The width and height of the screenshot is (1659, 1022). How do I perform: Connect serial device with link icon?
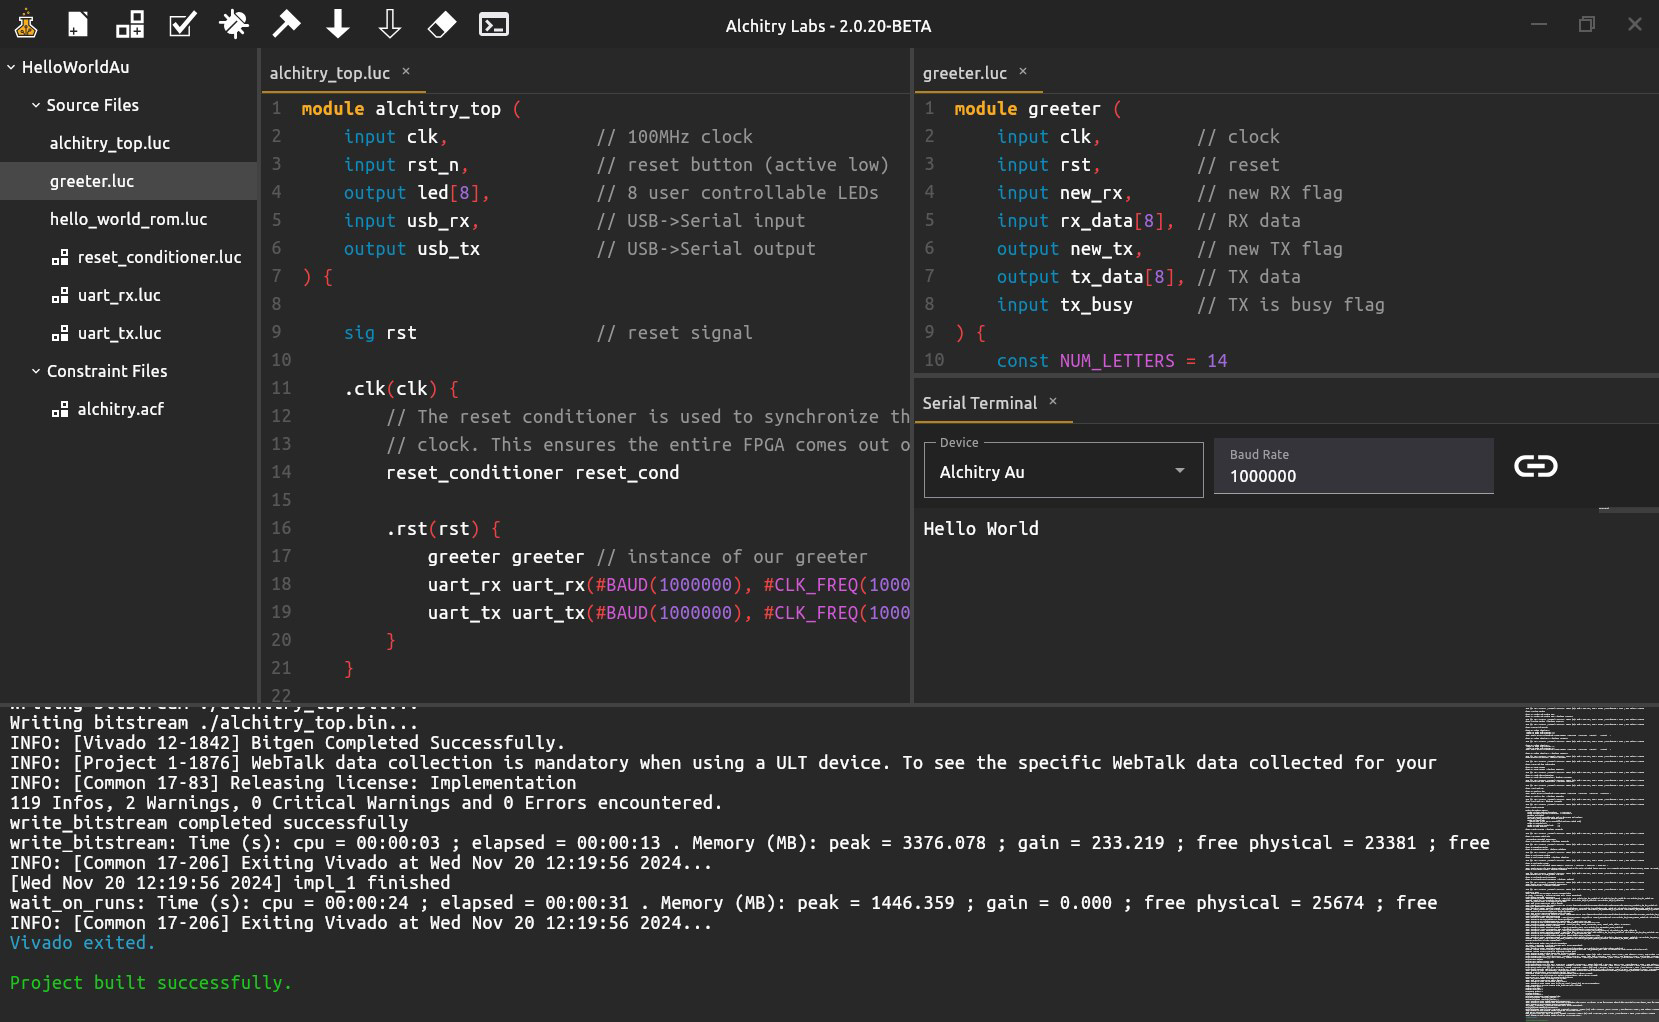[1535, 466]
